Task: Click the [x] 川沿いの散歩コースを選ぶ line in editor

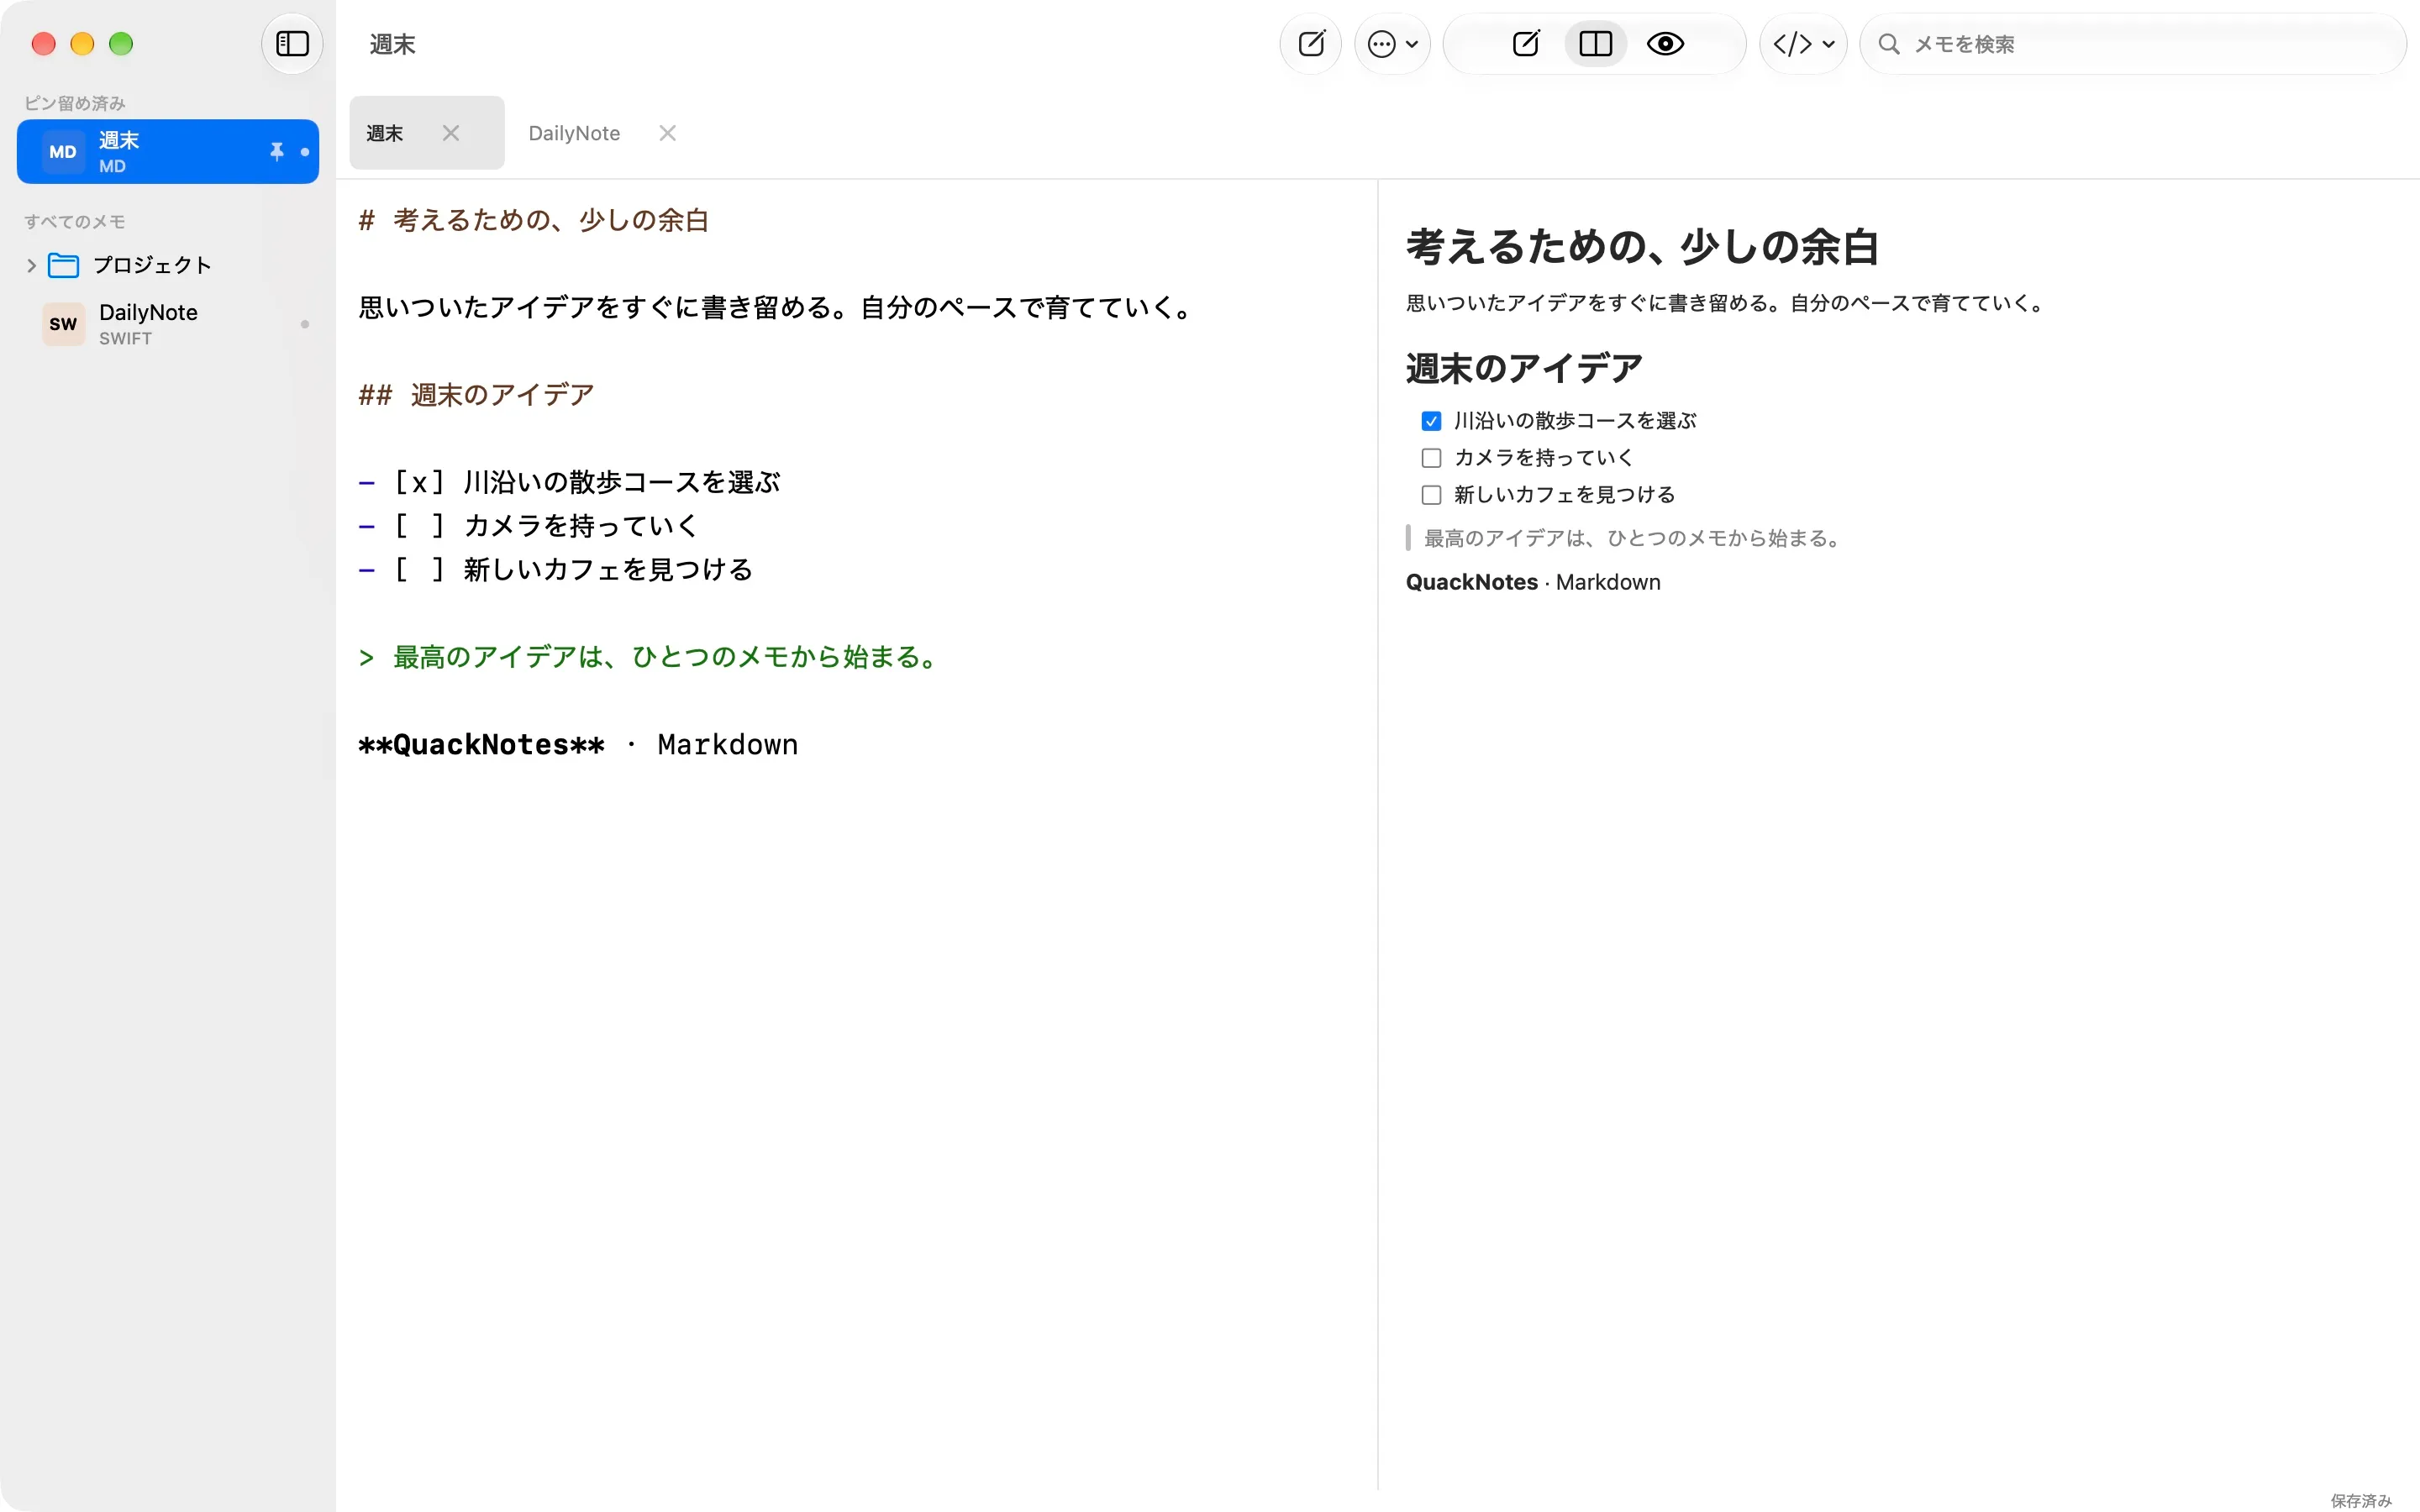Action: (569, 483)
